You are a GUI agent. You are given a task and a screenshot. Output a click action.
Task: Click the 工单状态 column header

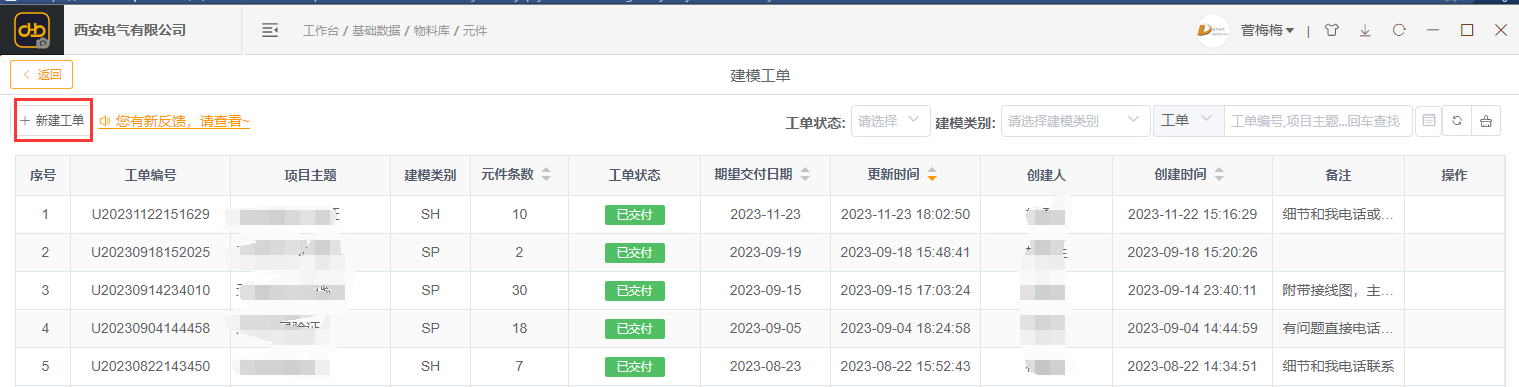click(634, 175)
